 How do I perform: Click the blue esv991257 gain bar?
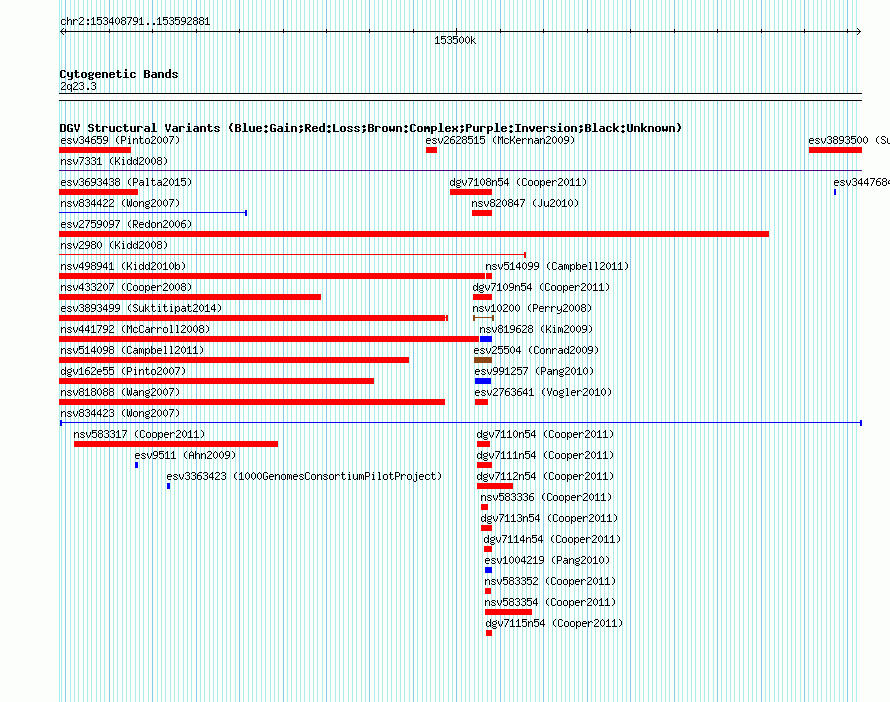pos(483,381)
